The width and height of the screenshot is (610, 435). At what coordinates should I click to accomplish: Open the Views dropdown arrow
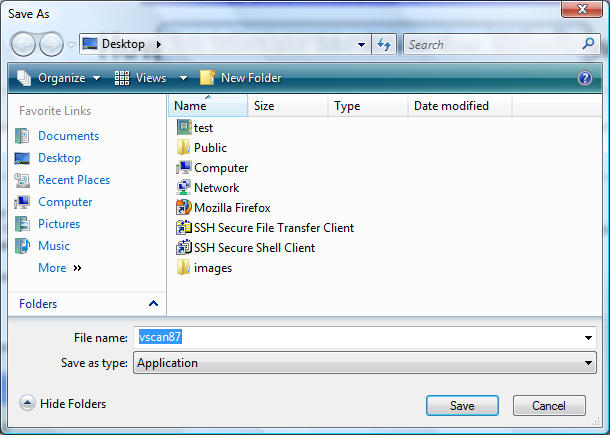[183, 78]
